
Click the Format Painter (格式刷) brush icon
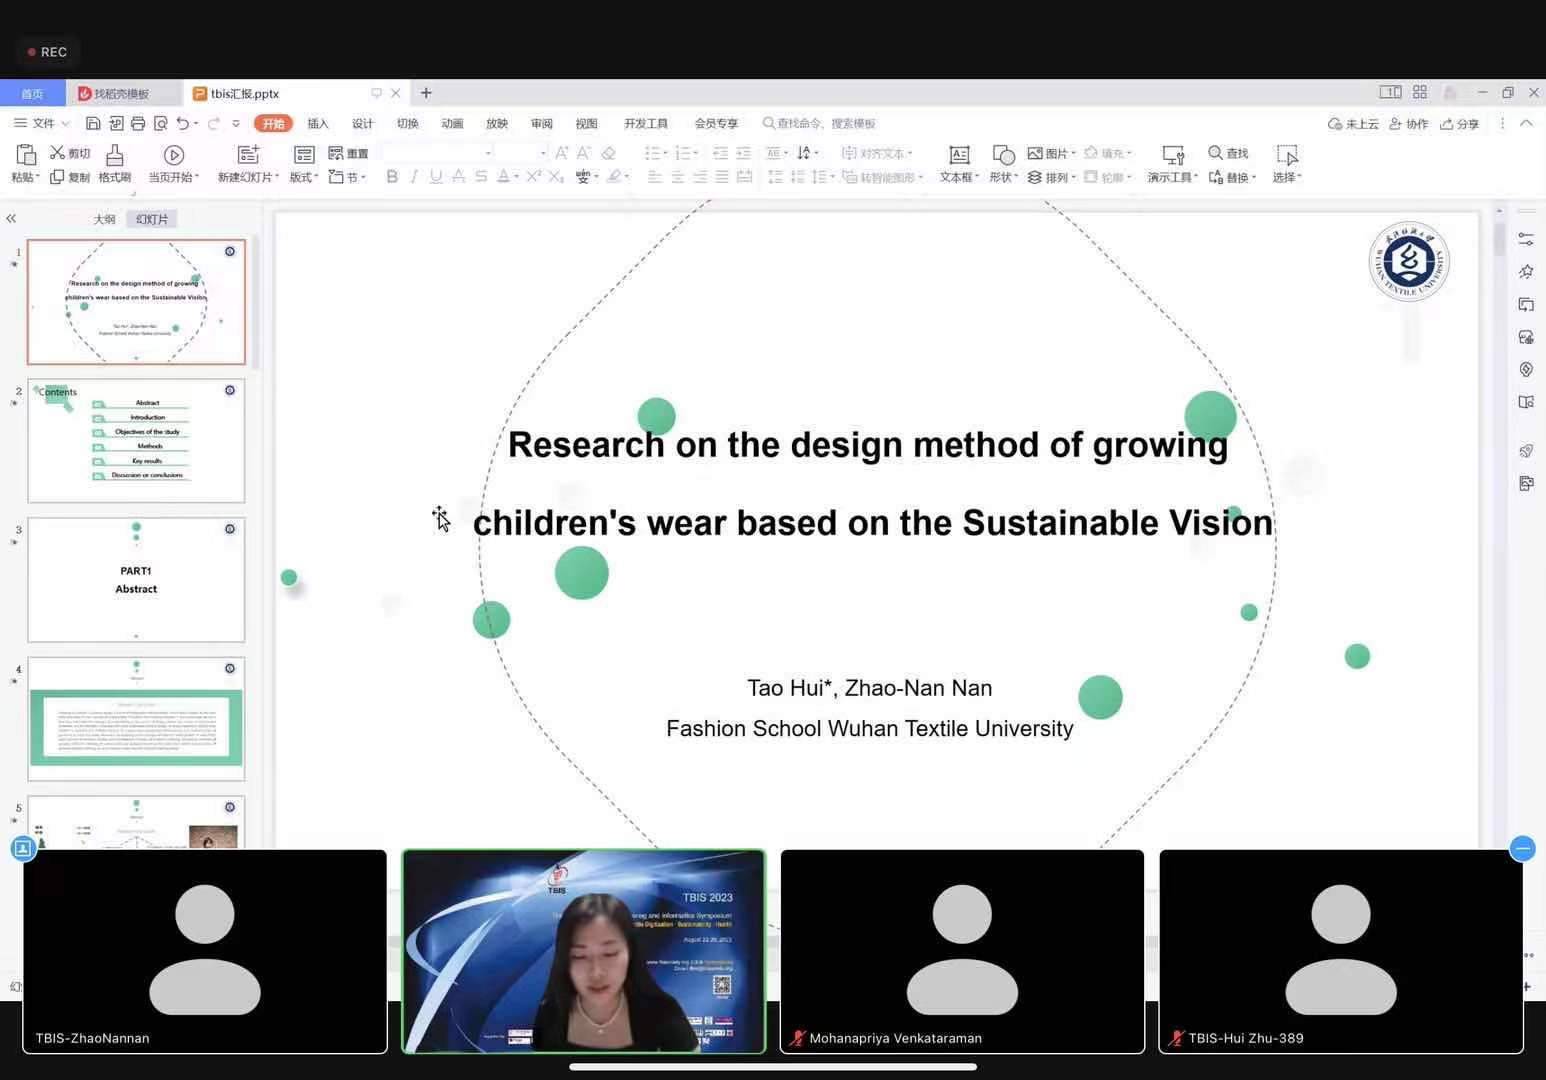coord(115,155)
